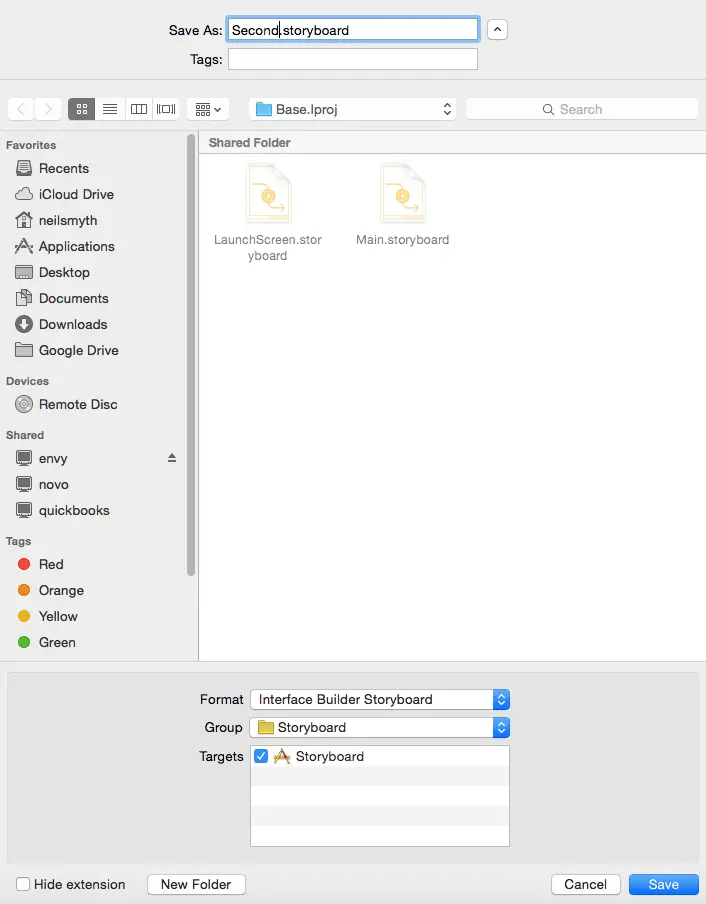Click the Storyboard target app icon
The image size is (706, 904).
click(282, 756)
